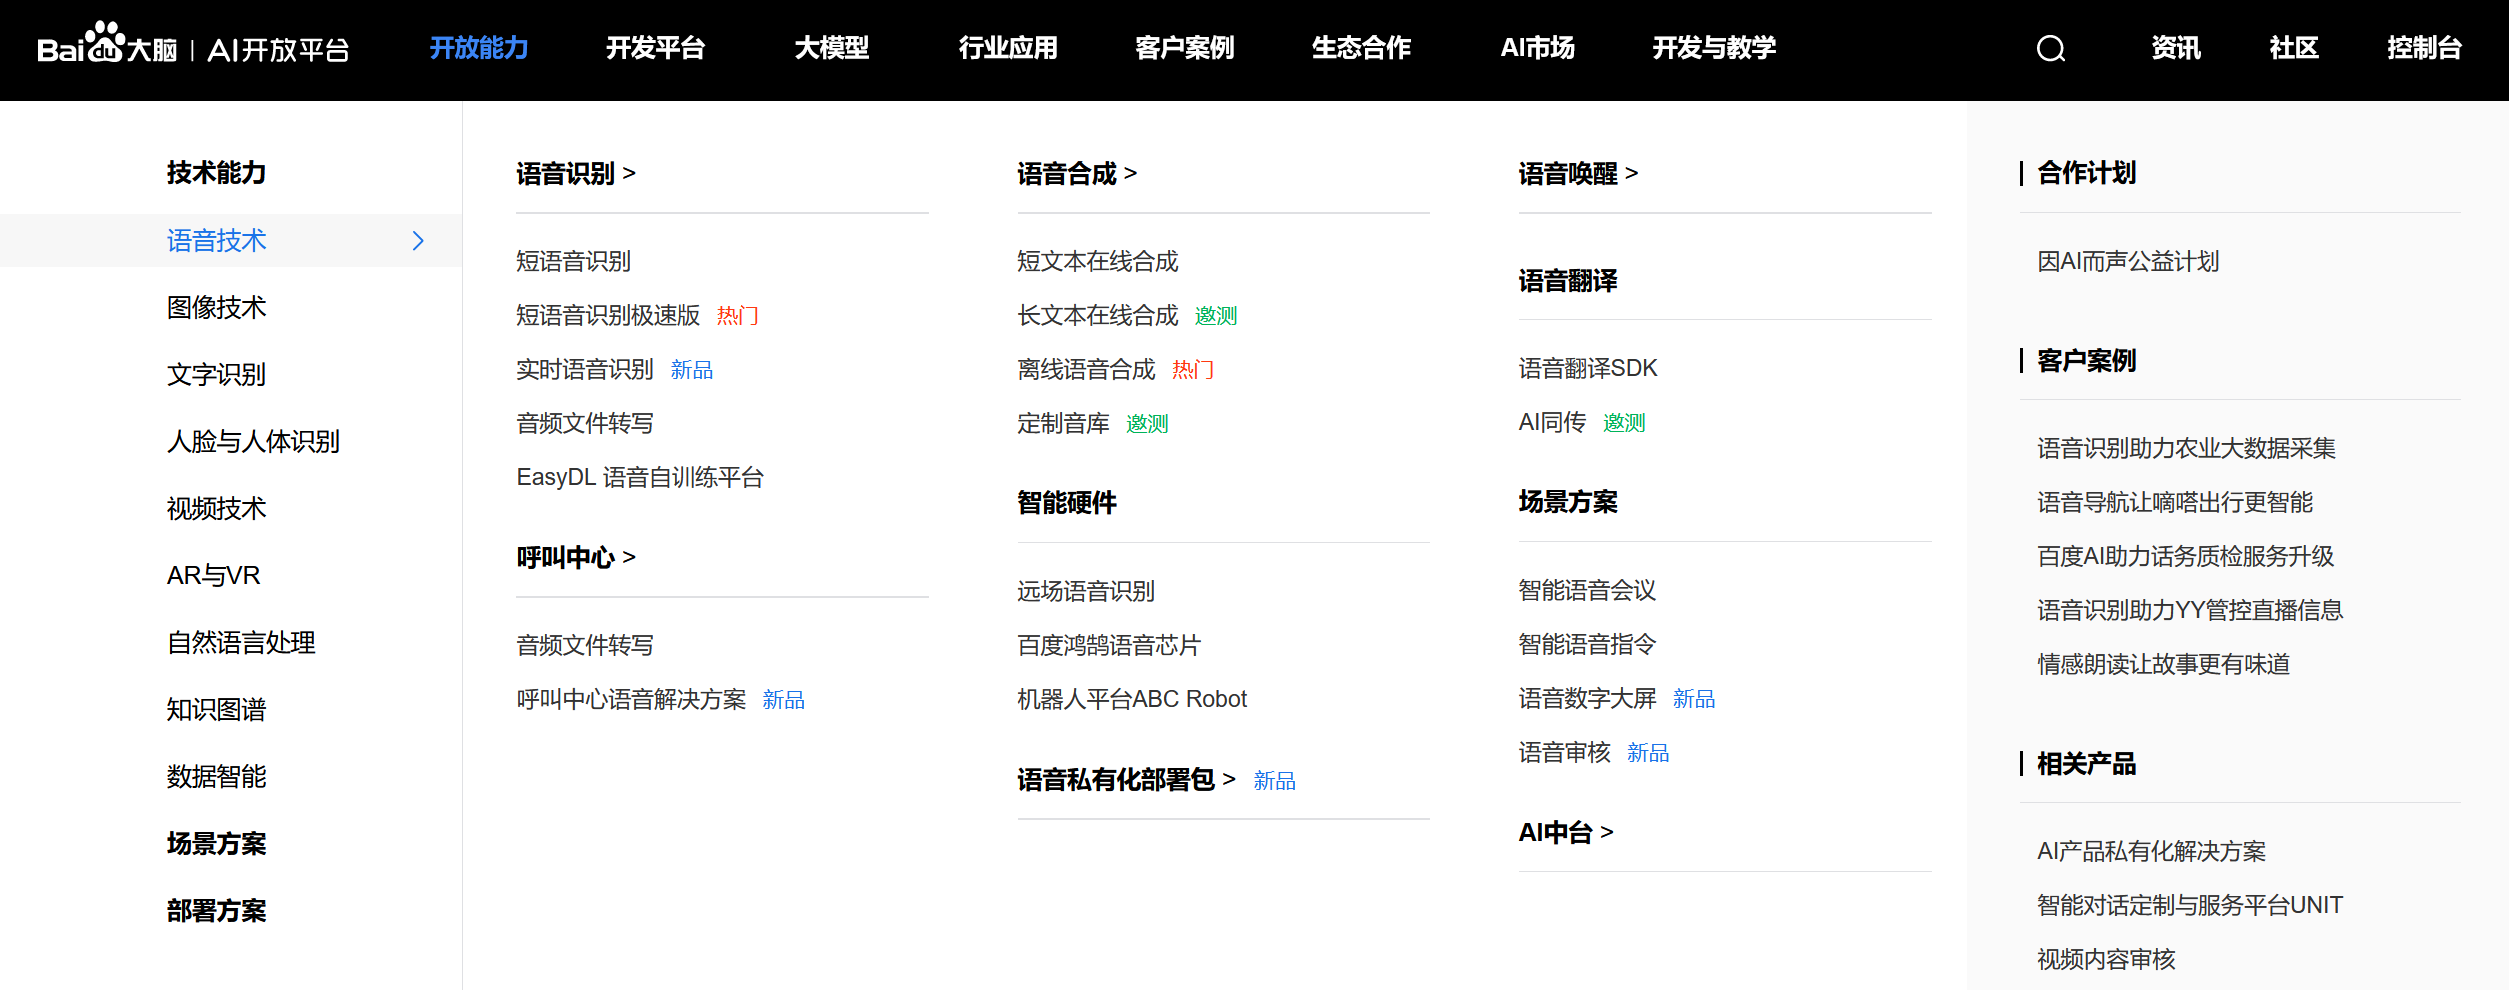Open 语音翻译SDK link

click(x=1588, y=369)
